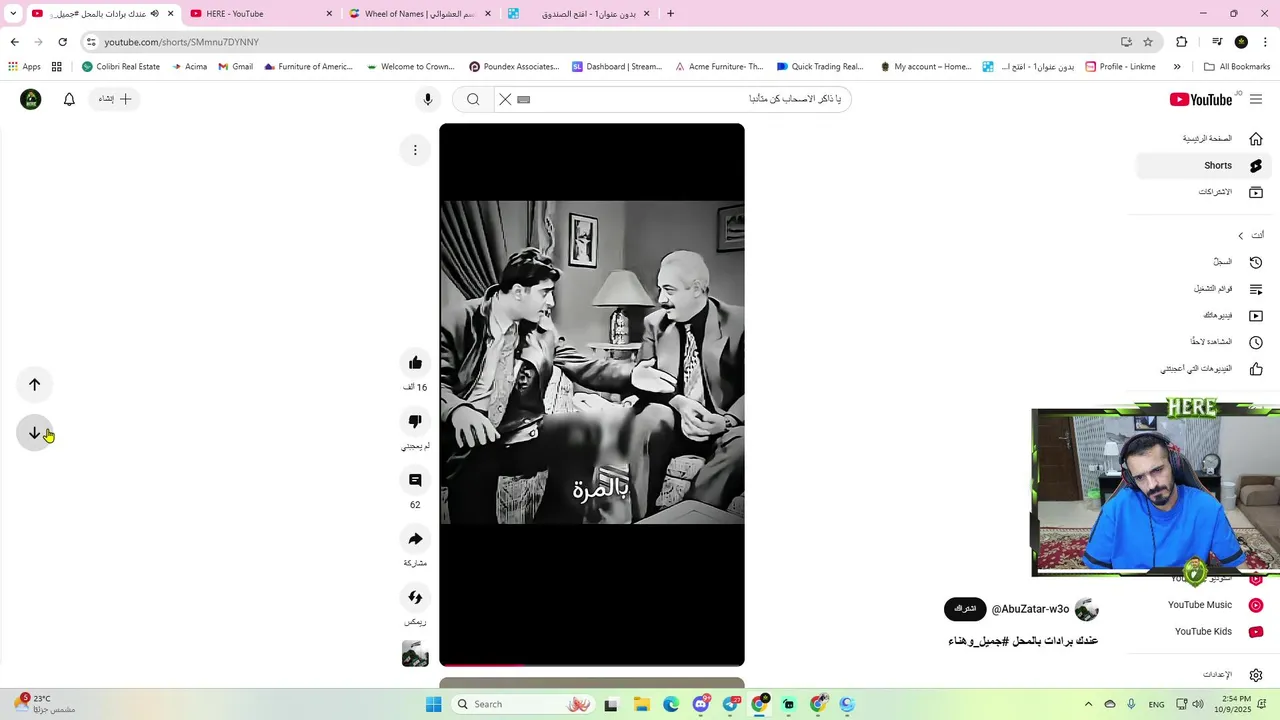1280x720 pixels.
Task: Open Playlists (قوائم التشغيل) in sidebar
Action: pyautogui.click(x=1204, y=289)
